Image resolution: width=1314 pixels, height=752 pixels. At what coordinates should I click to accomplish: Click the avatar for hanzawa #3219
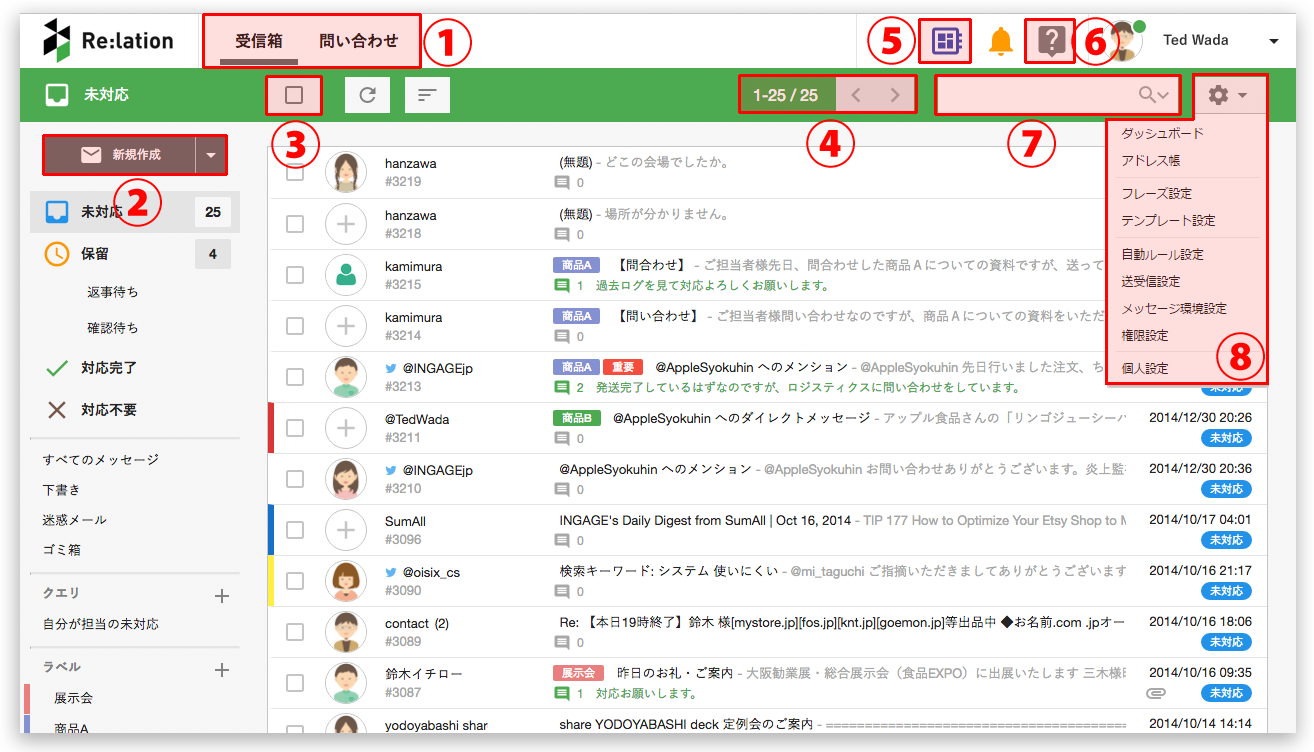tap(346, 172)
